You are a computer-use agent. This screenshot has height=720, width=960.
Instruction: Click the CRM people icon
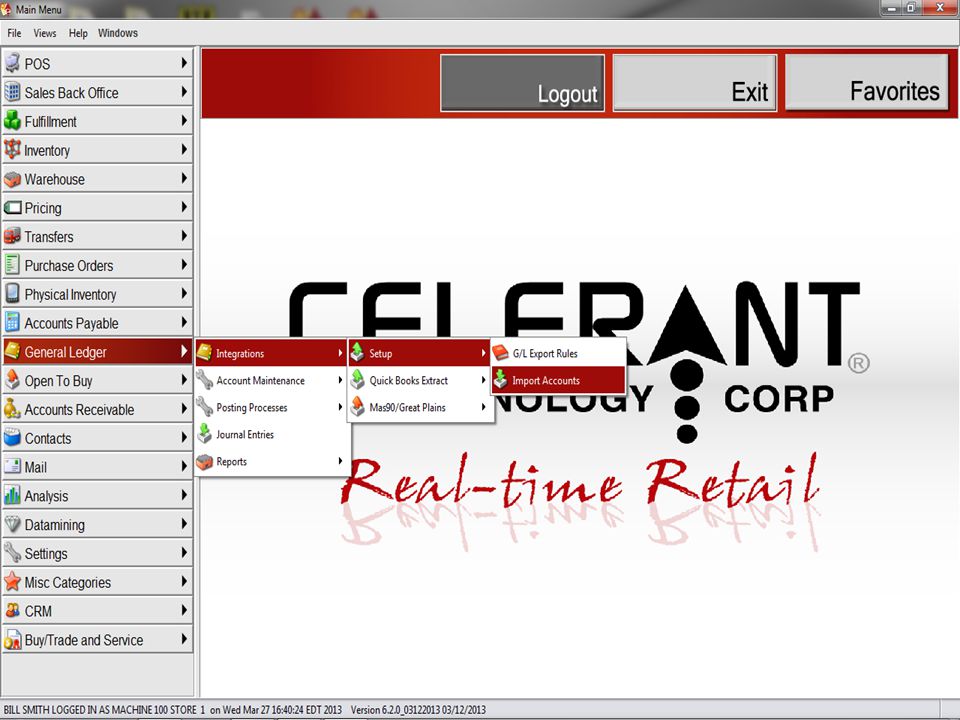pos(12,610)
